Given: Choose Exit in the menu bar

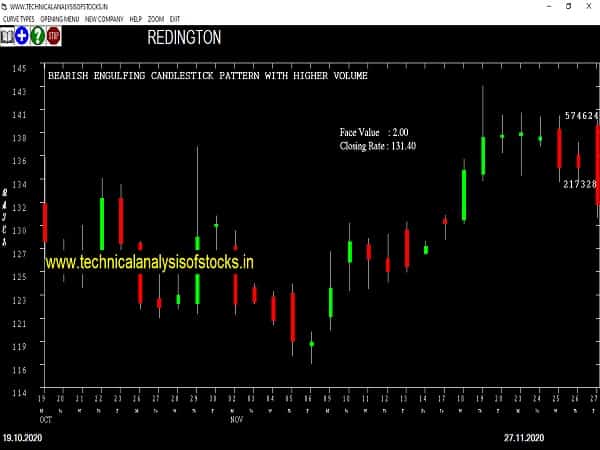Looking at the screenshot, I should pos(176,19).
